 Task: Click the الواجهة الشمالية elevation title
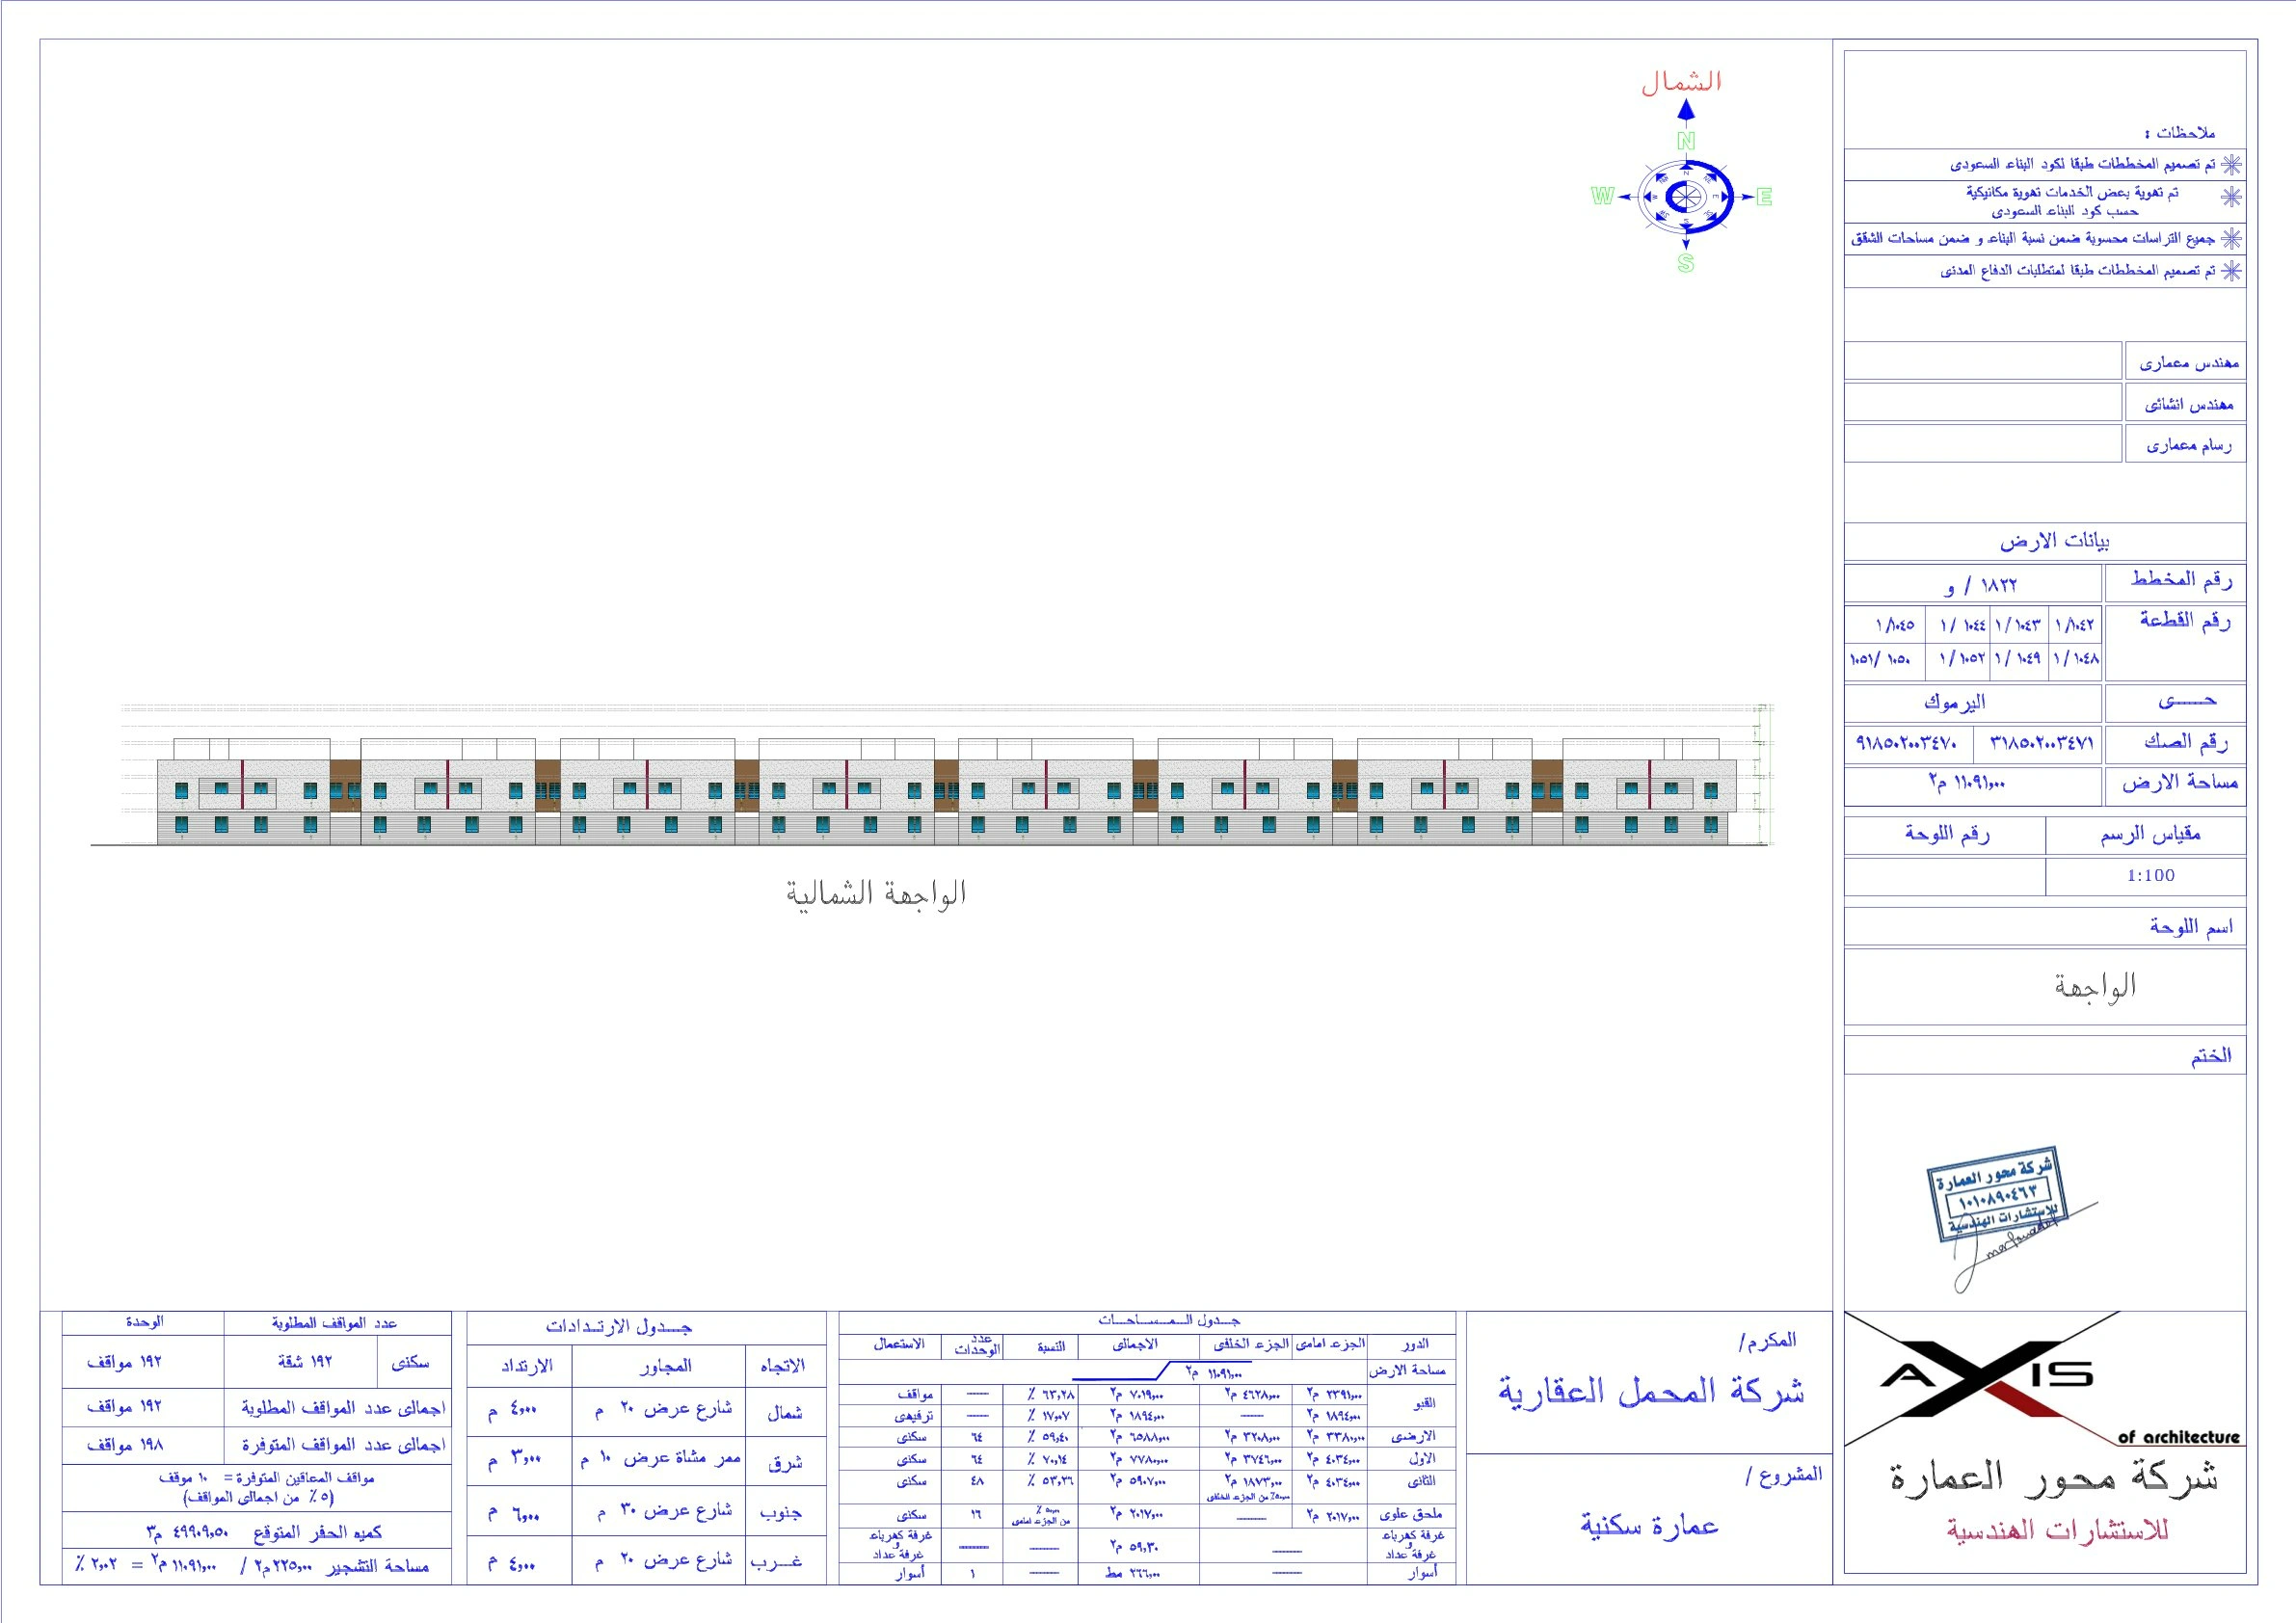point(876,893)
